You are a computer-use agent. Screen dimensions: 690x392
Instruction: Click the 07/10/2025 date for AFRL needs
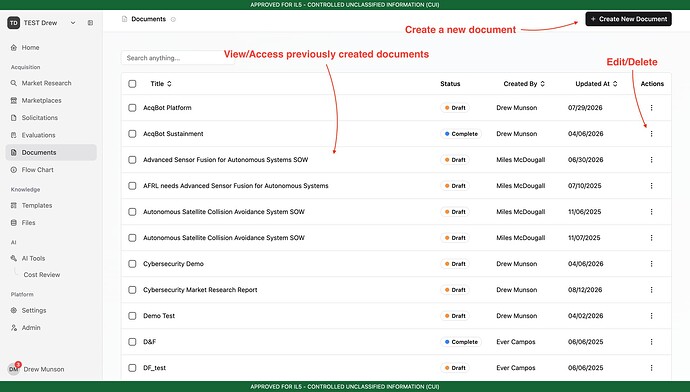coord(584,186)
